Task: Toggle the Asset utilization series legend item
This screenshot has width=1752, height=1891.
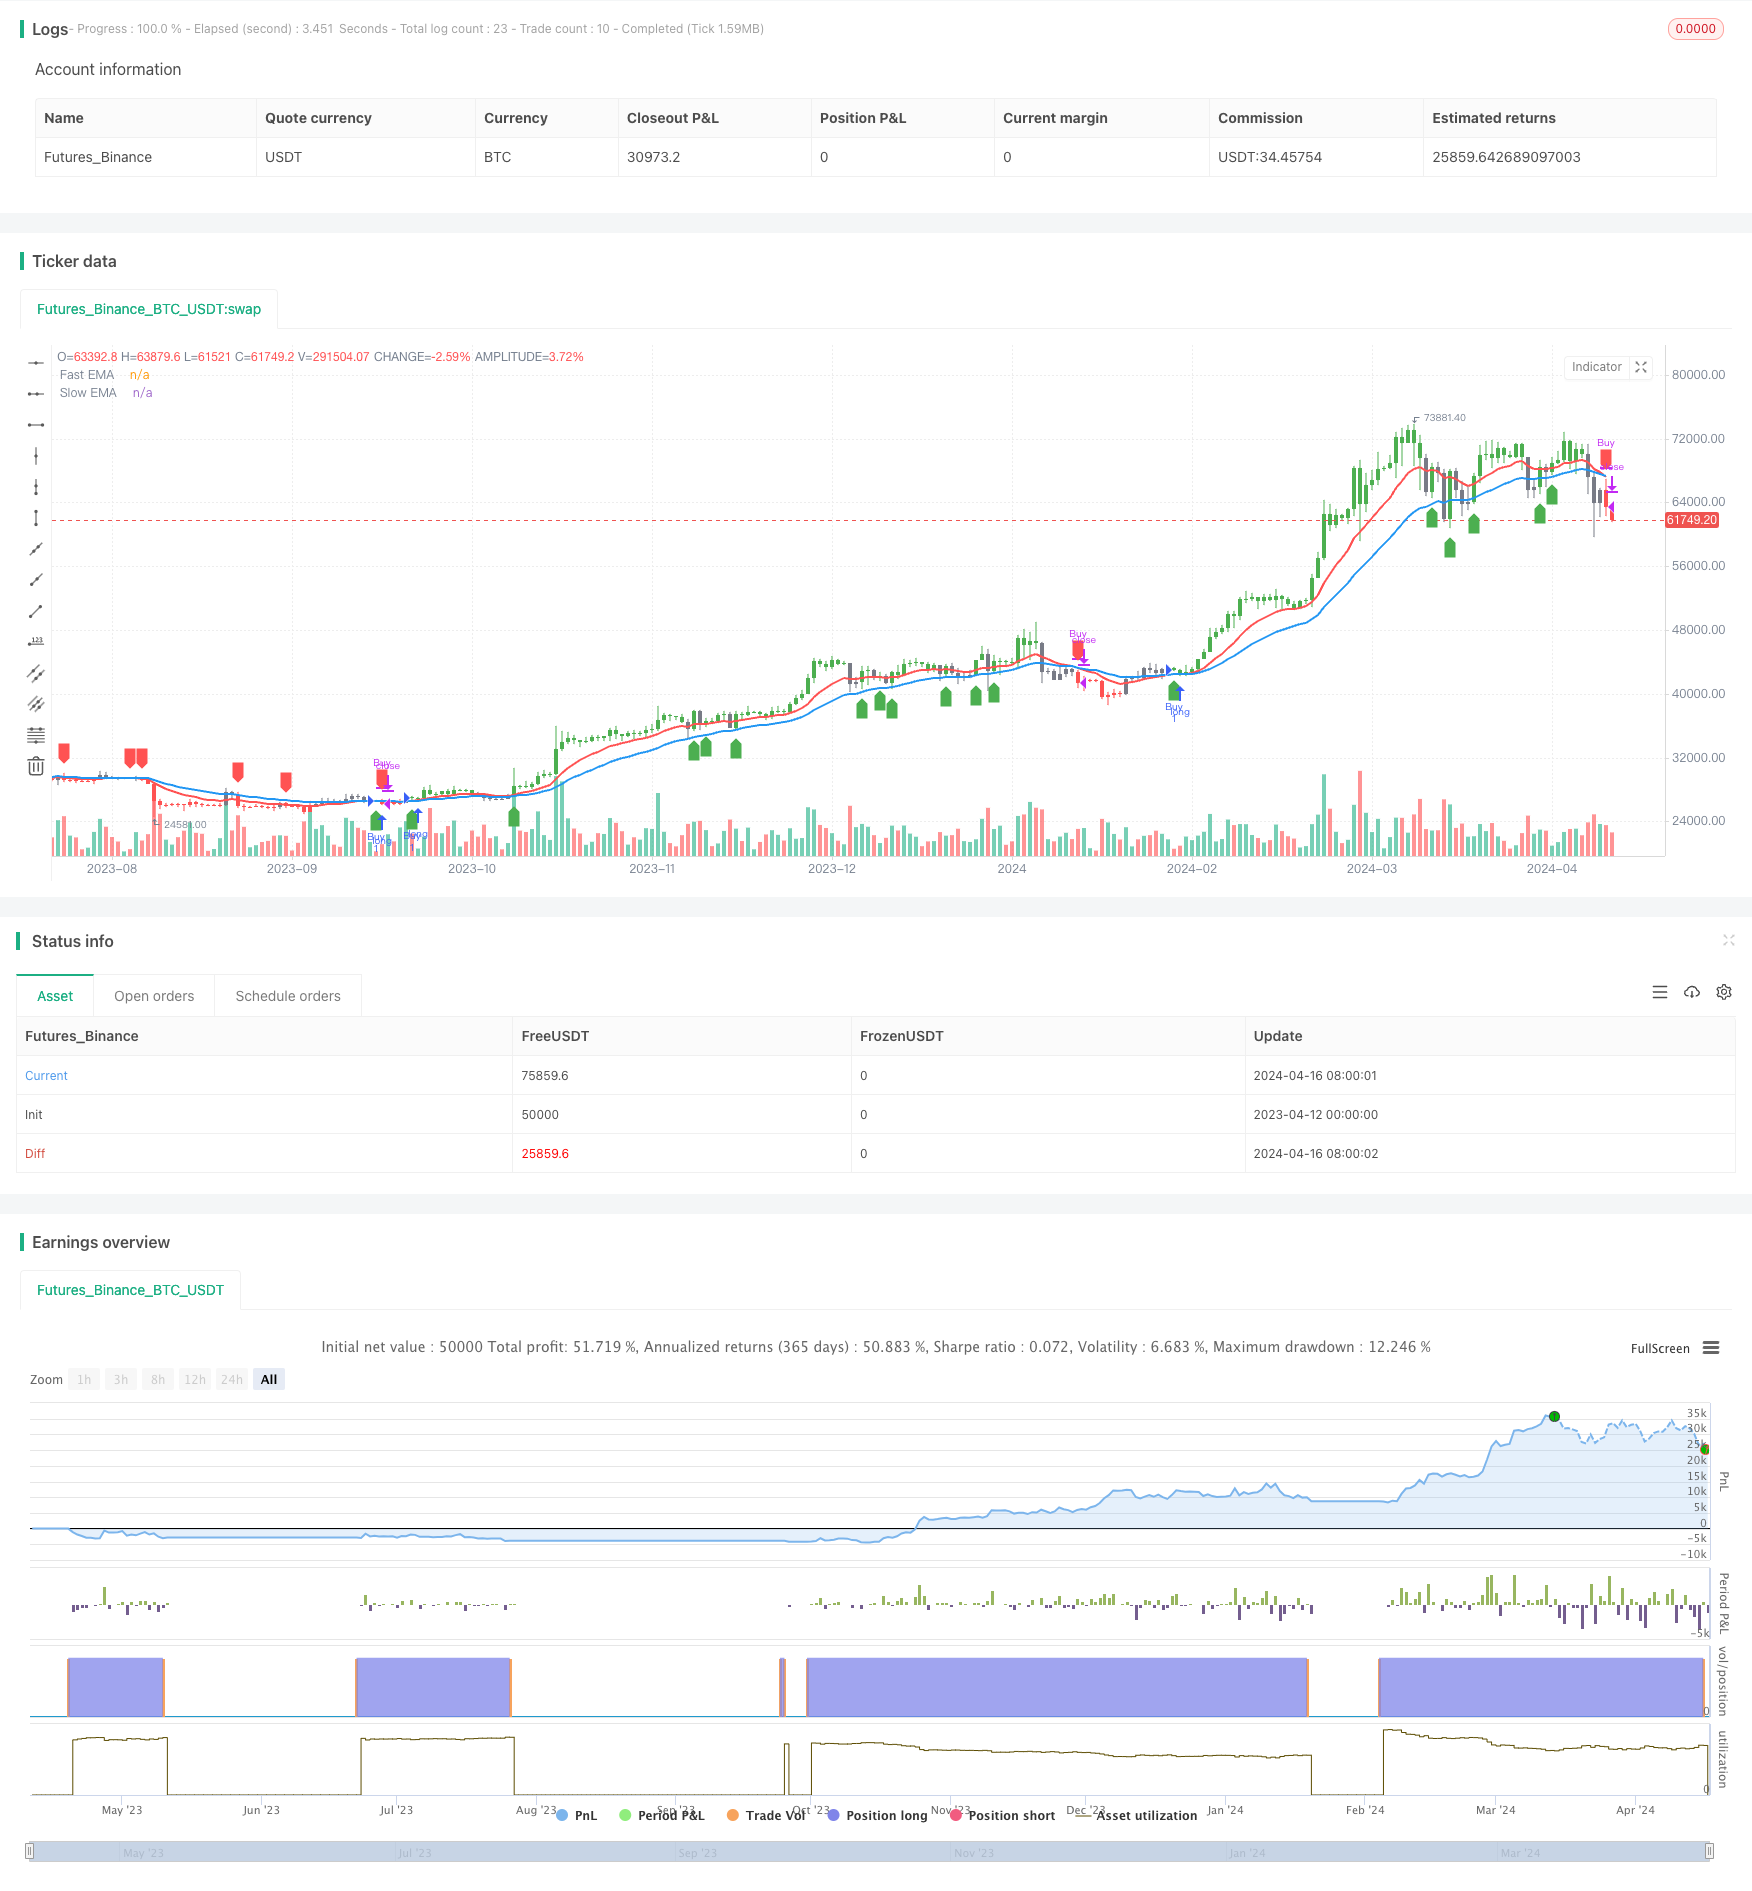Action: click(1137, 1815)
